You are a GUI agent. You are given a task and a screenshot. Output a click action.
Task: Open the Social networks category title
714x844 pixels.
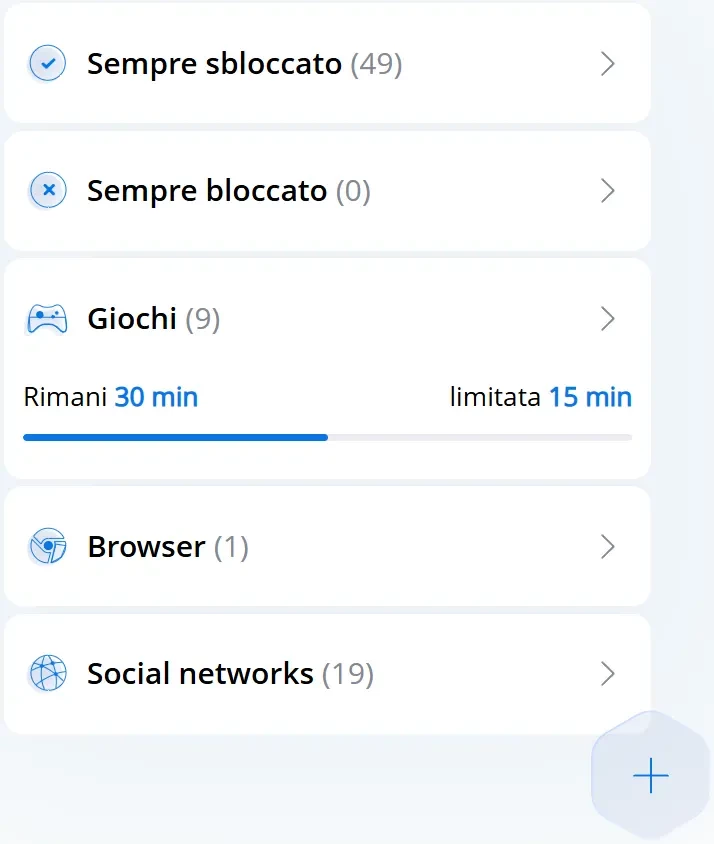coord(200,674)
